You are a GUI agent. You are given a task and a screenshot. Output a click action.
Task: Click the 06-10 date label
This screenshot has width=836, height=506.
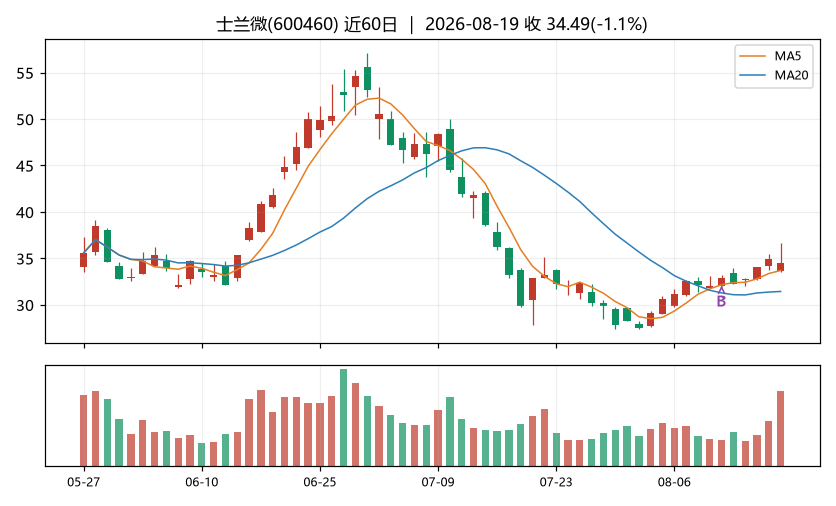click(x=202, y=483)
